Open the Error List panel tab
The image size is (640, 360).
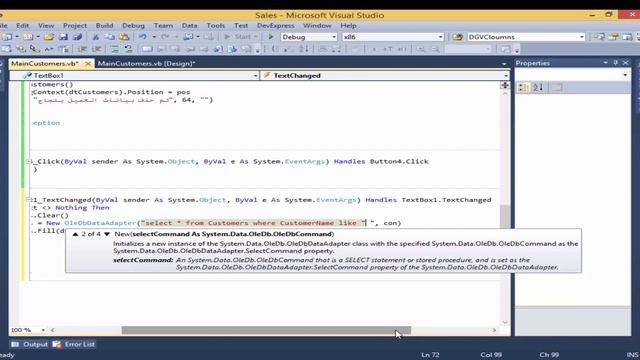tap(74, 344)
